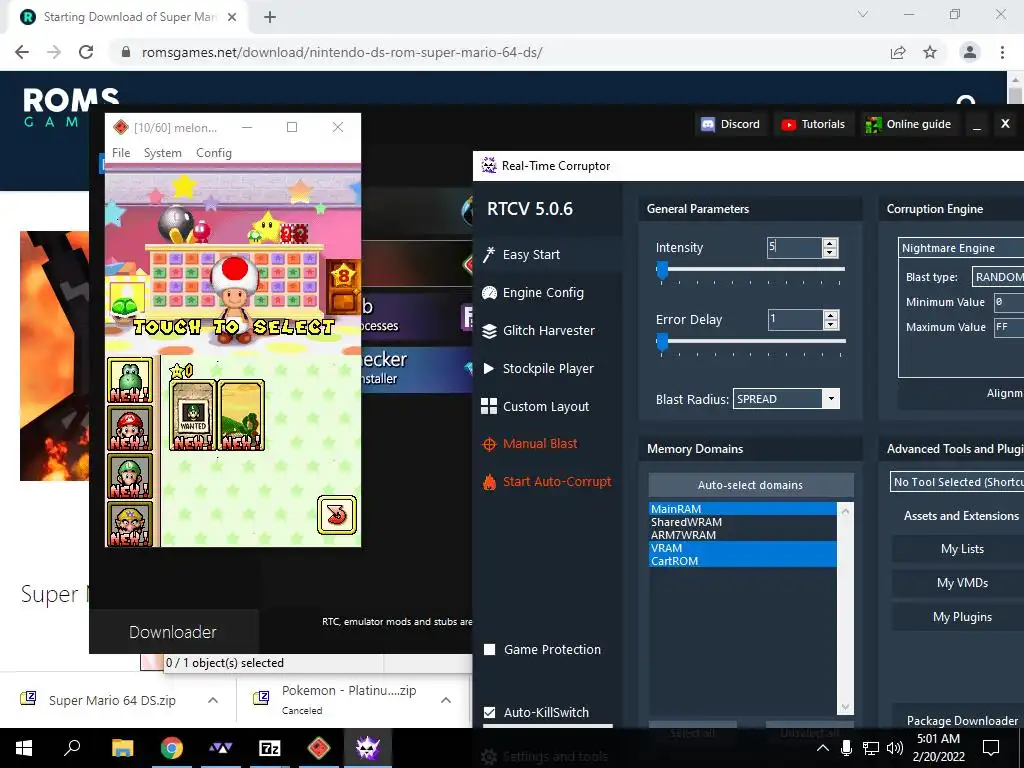1024x768 pixels.
Task: Enable Game Protection checkbox
Action: pyautogui.click(x=489, y=649)
